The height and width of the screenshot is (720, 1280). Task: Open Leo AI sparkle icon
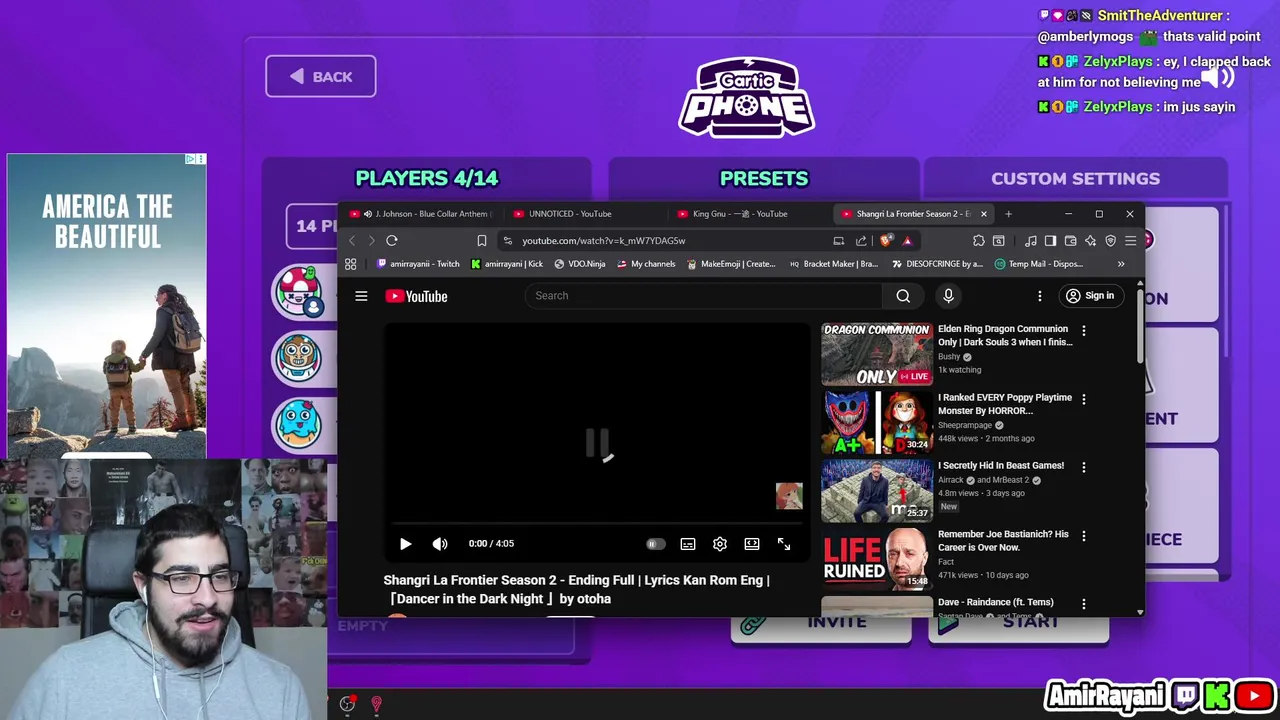[x=1090, y=241]
